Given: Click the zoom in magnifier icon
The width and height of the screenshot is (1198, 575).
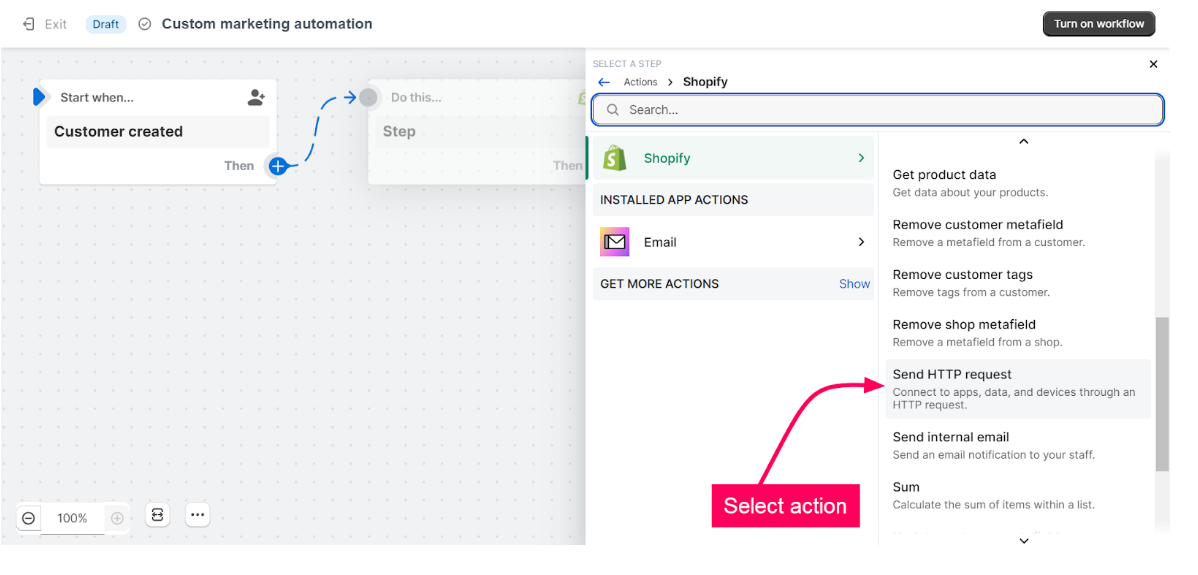Looking at the screenshot, I should point(117,518).
